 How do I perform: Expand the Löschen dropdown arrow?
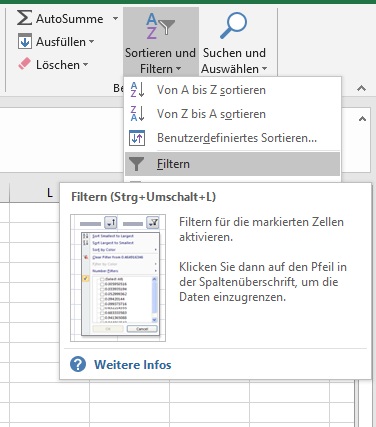[86, 64]
